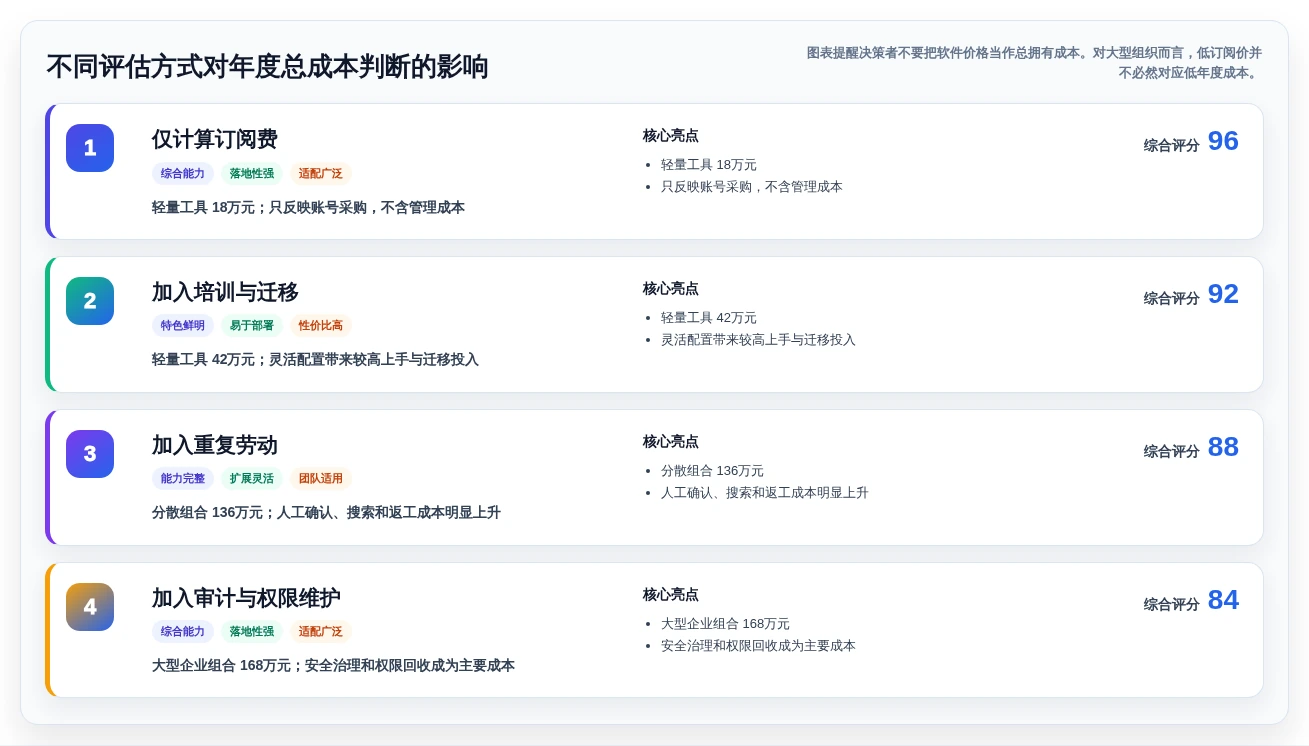
Task: Click summary line 大型企业组合 168万元；安全治理
Action: [333, 666]
